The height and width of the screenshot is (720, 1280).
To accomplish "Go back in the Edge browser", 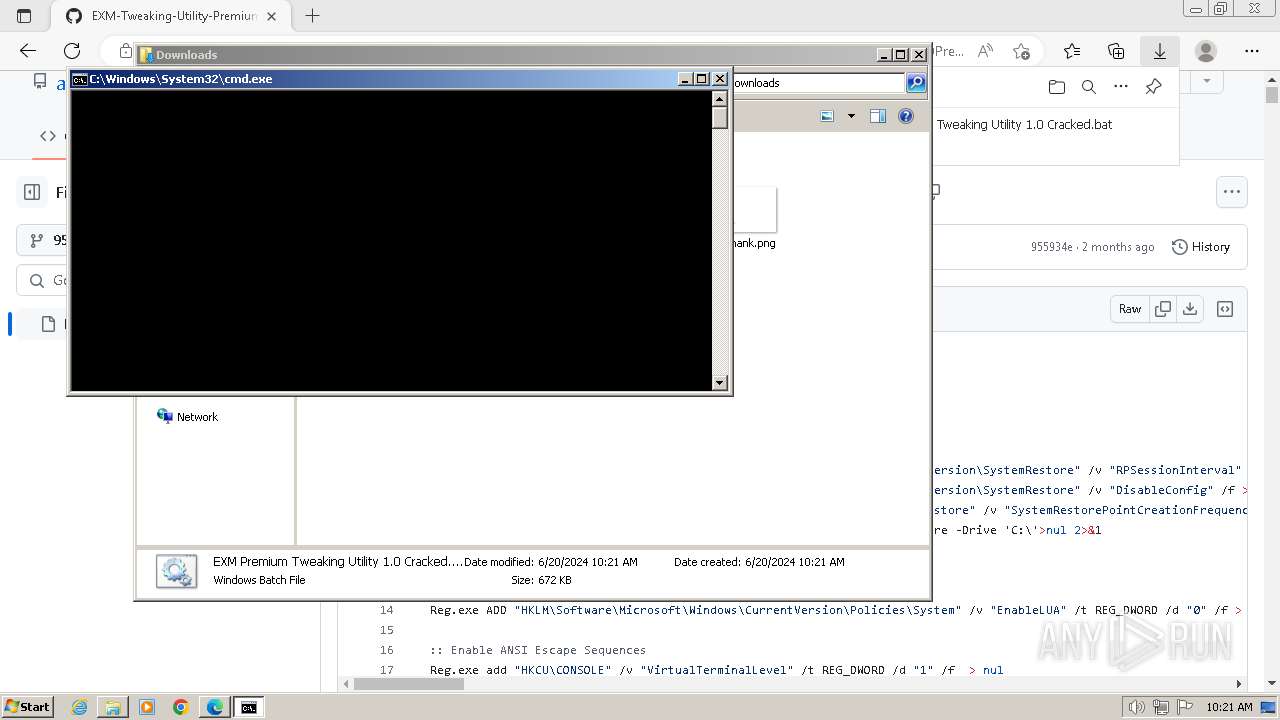I will (28, 51).
